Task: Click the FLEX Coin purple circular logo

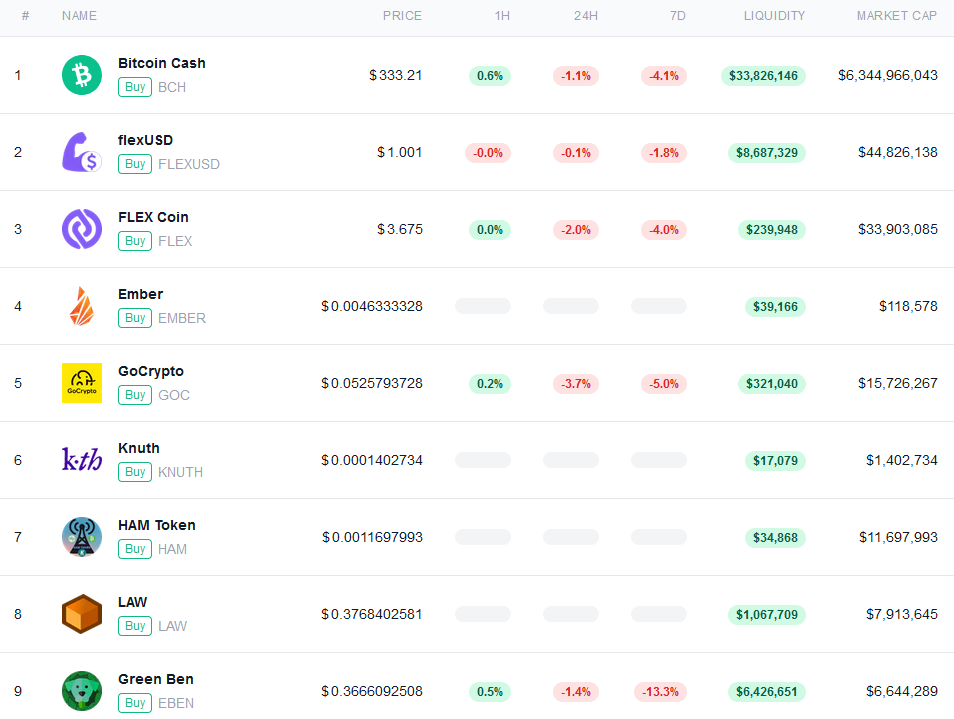Action: (82, 229)
